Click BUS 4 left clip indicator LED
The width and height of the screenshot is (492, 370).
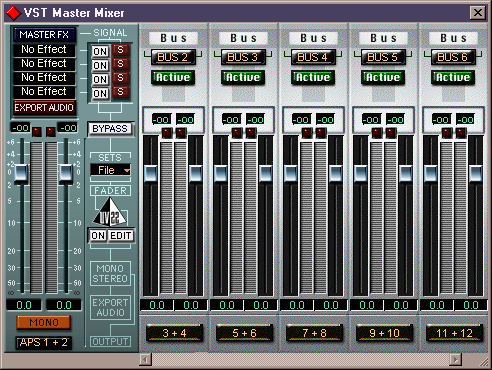click(307, 133)
